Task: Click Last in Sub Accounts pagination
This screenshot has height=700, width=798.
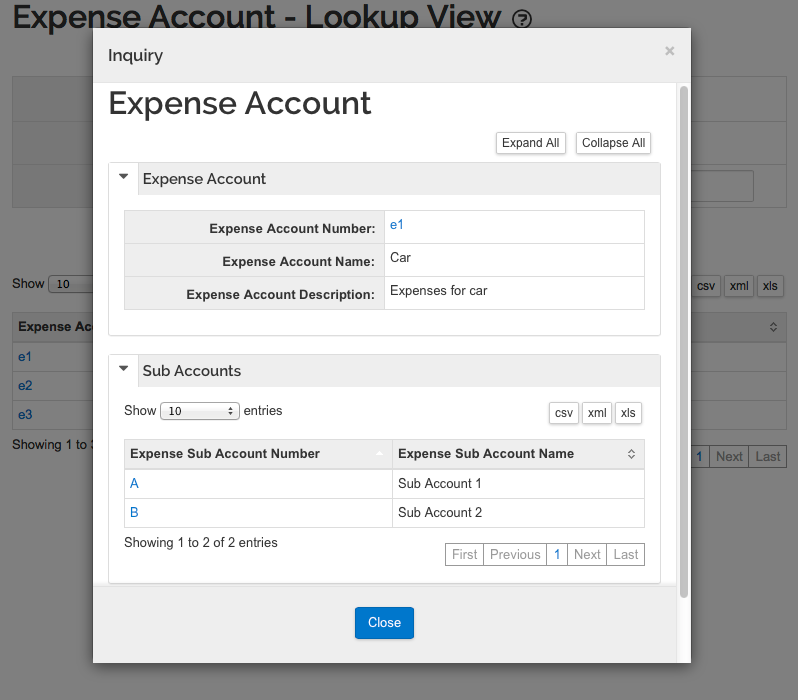Action: point(625,554)
